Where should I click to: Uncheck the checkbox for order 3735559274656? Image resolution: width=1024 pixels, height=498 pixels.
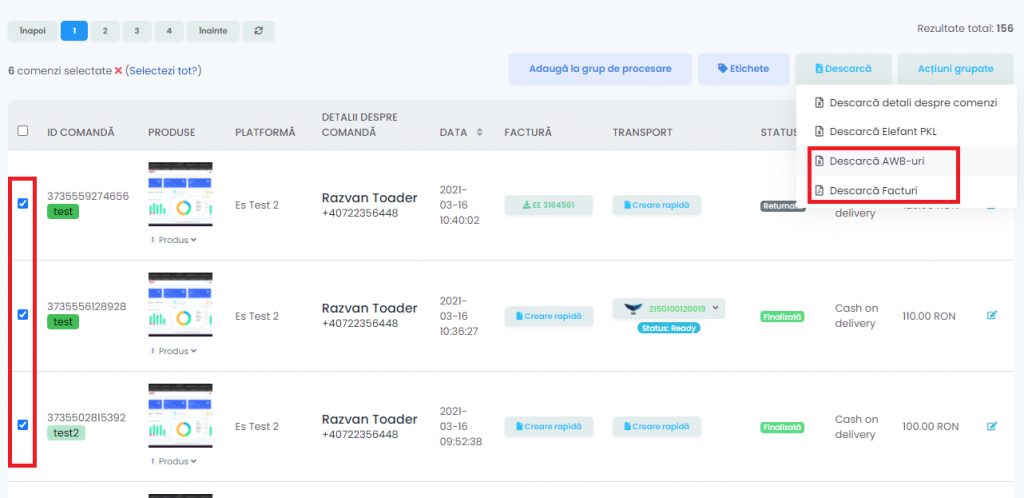(23, 204)
